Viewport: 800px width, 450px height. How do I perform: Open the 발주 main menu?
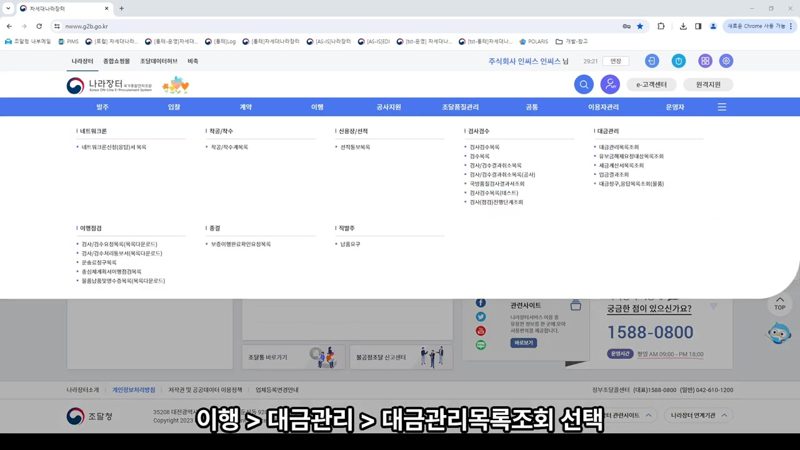click(x=103, y=107)
